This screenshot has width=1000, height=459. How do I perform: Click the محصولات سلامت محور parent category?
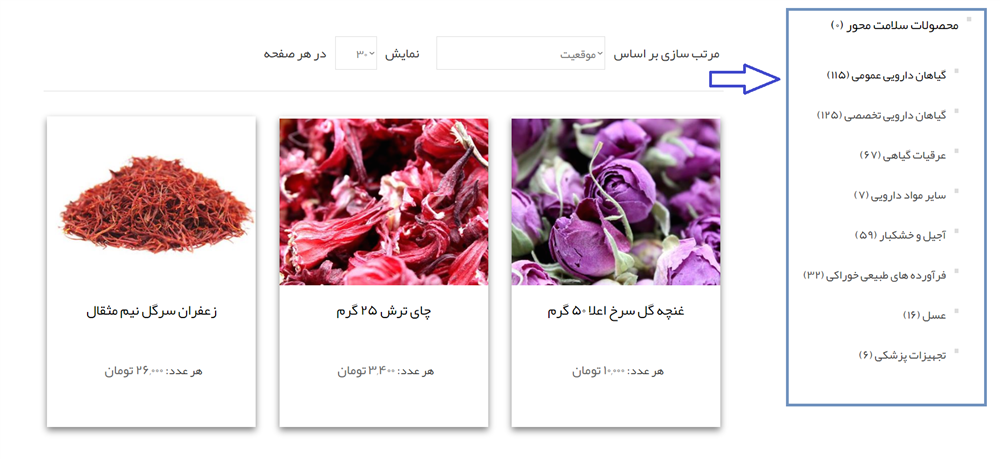pyautogui.click(x=895, y=26)
